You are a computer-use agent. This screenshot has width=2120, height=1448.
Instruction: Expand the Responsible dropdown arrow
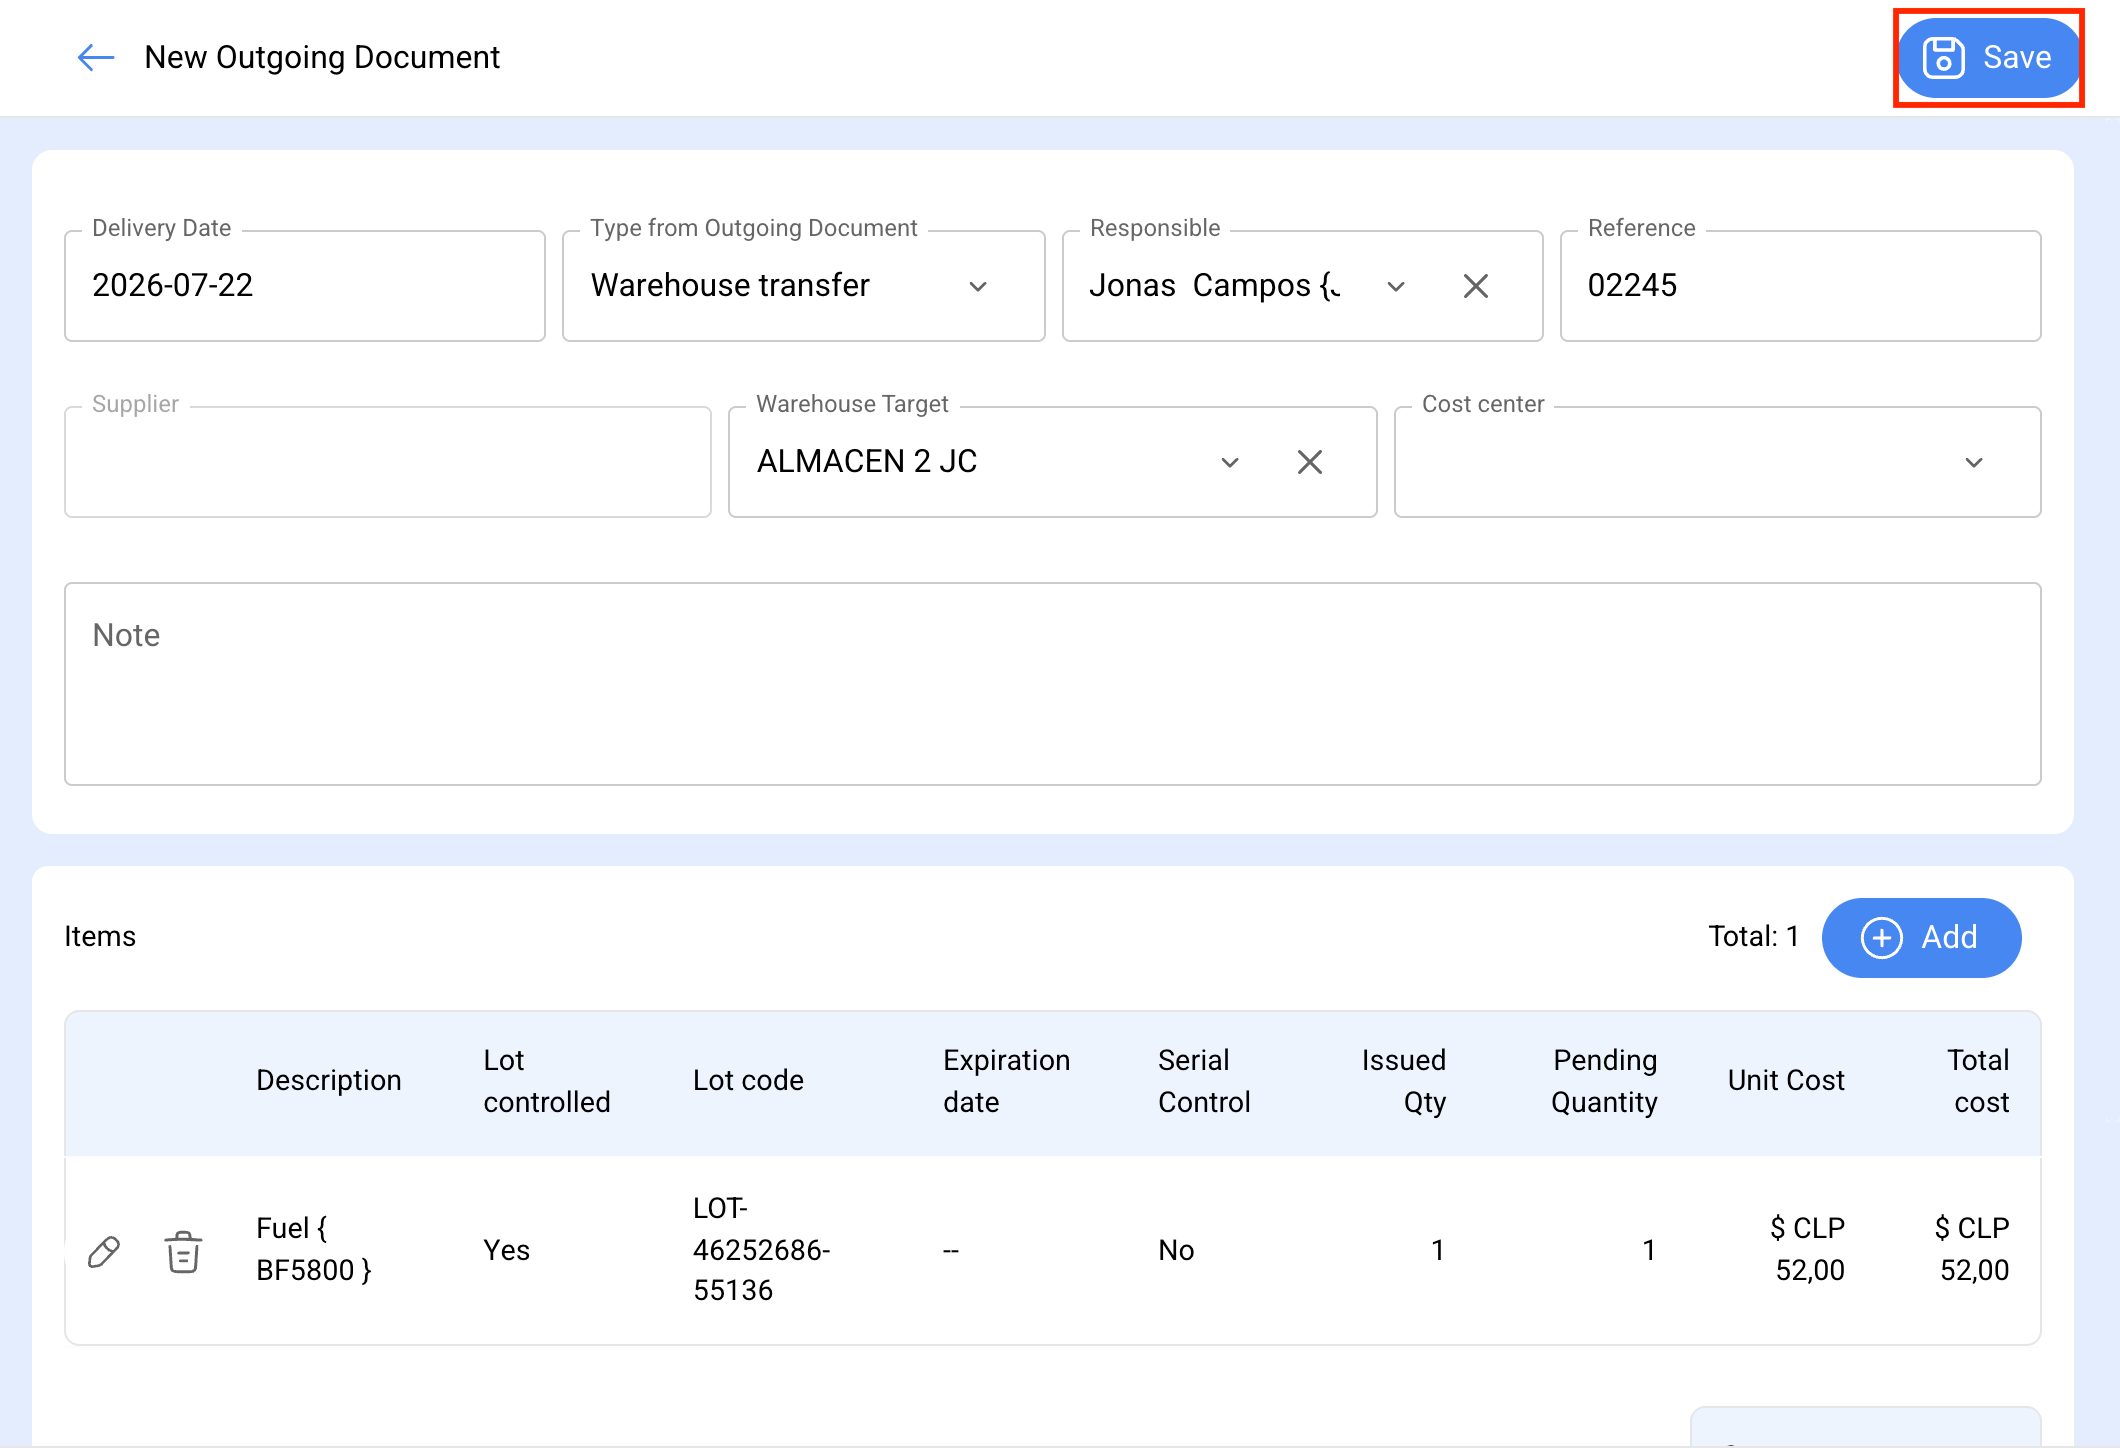point(1396,286)
